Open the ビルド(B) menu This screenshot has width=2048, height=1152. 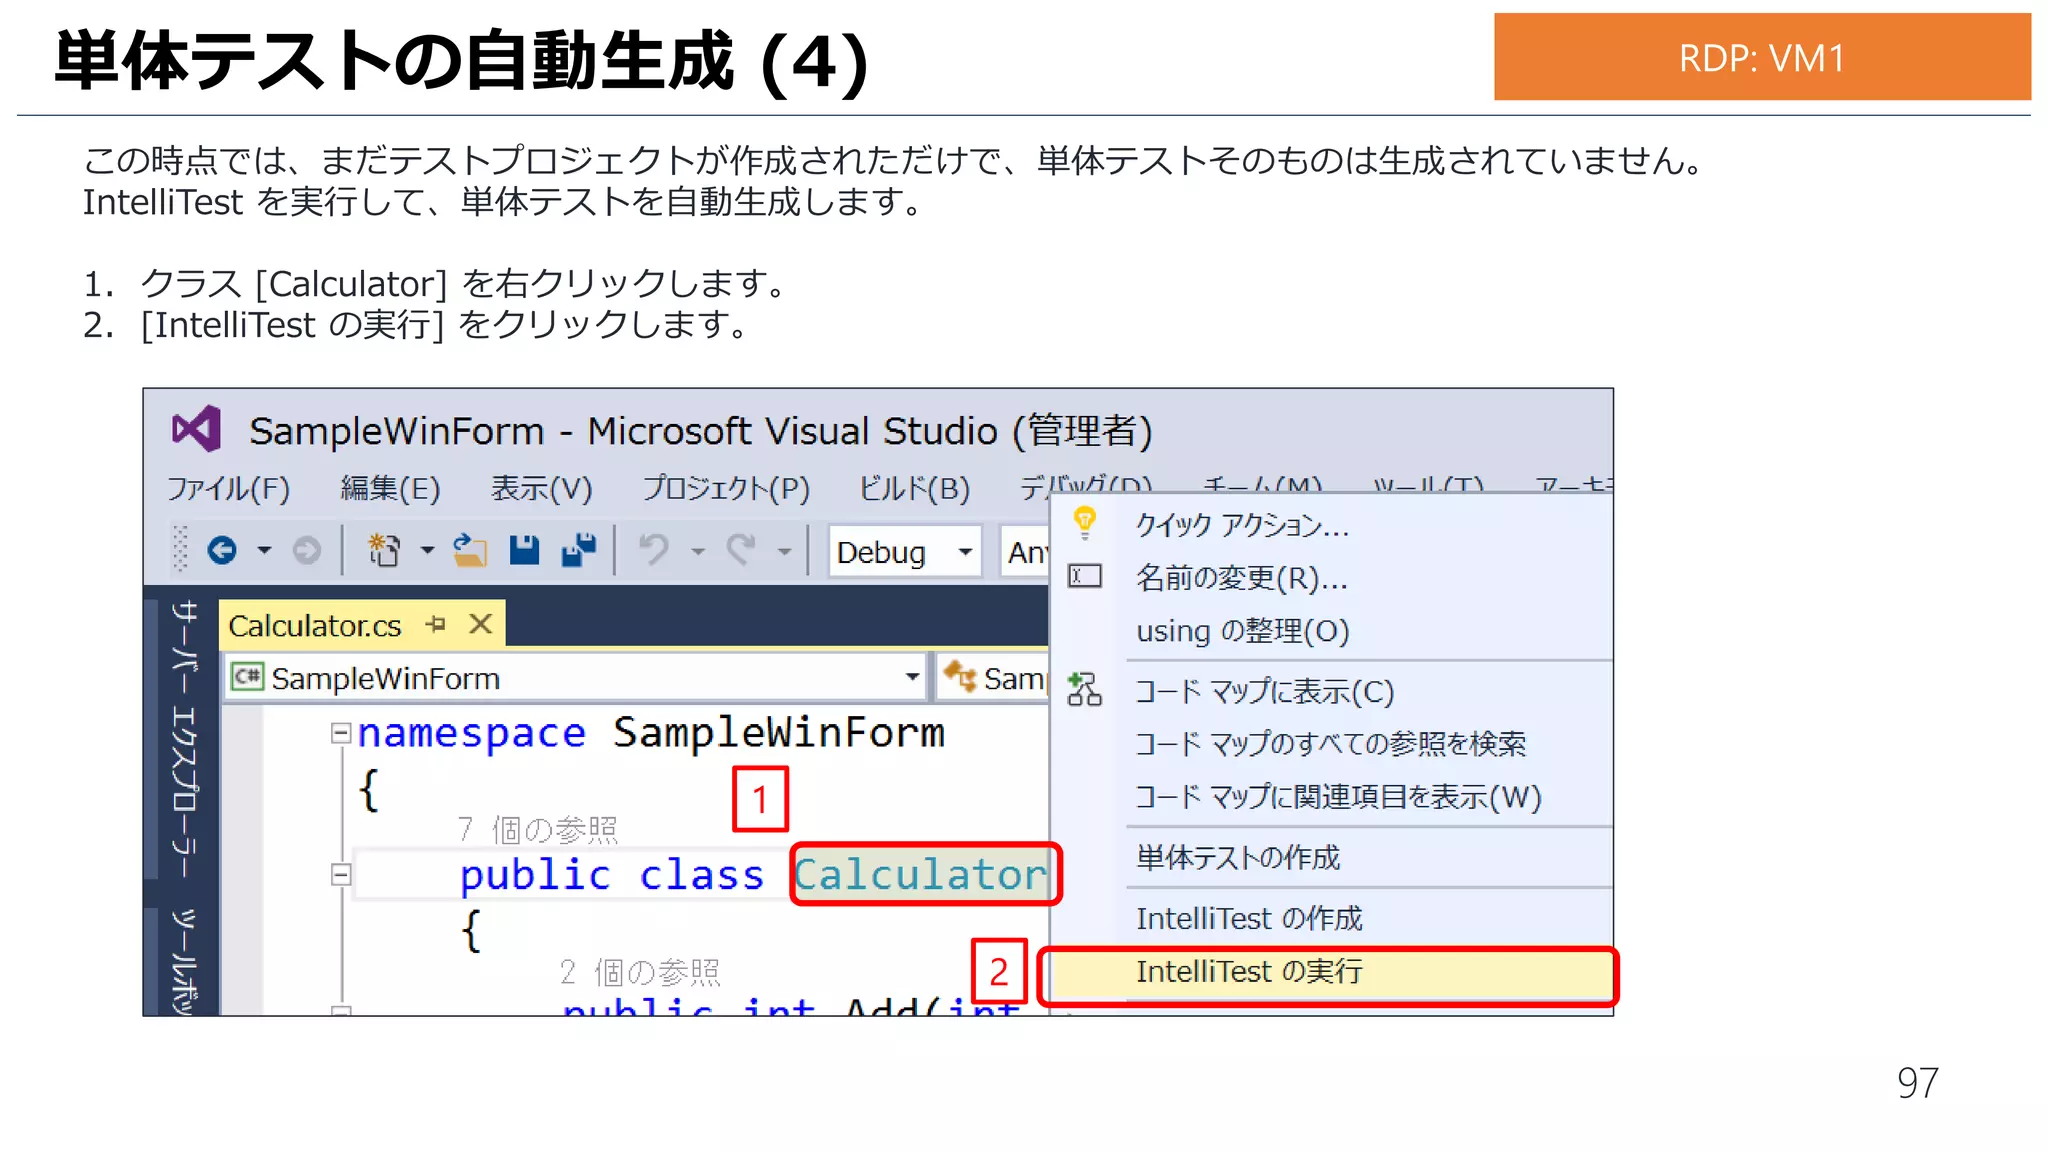coord(914,488)
